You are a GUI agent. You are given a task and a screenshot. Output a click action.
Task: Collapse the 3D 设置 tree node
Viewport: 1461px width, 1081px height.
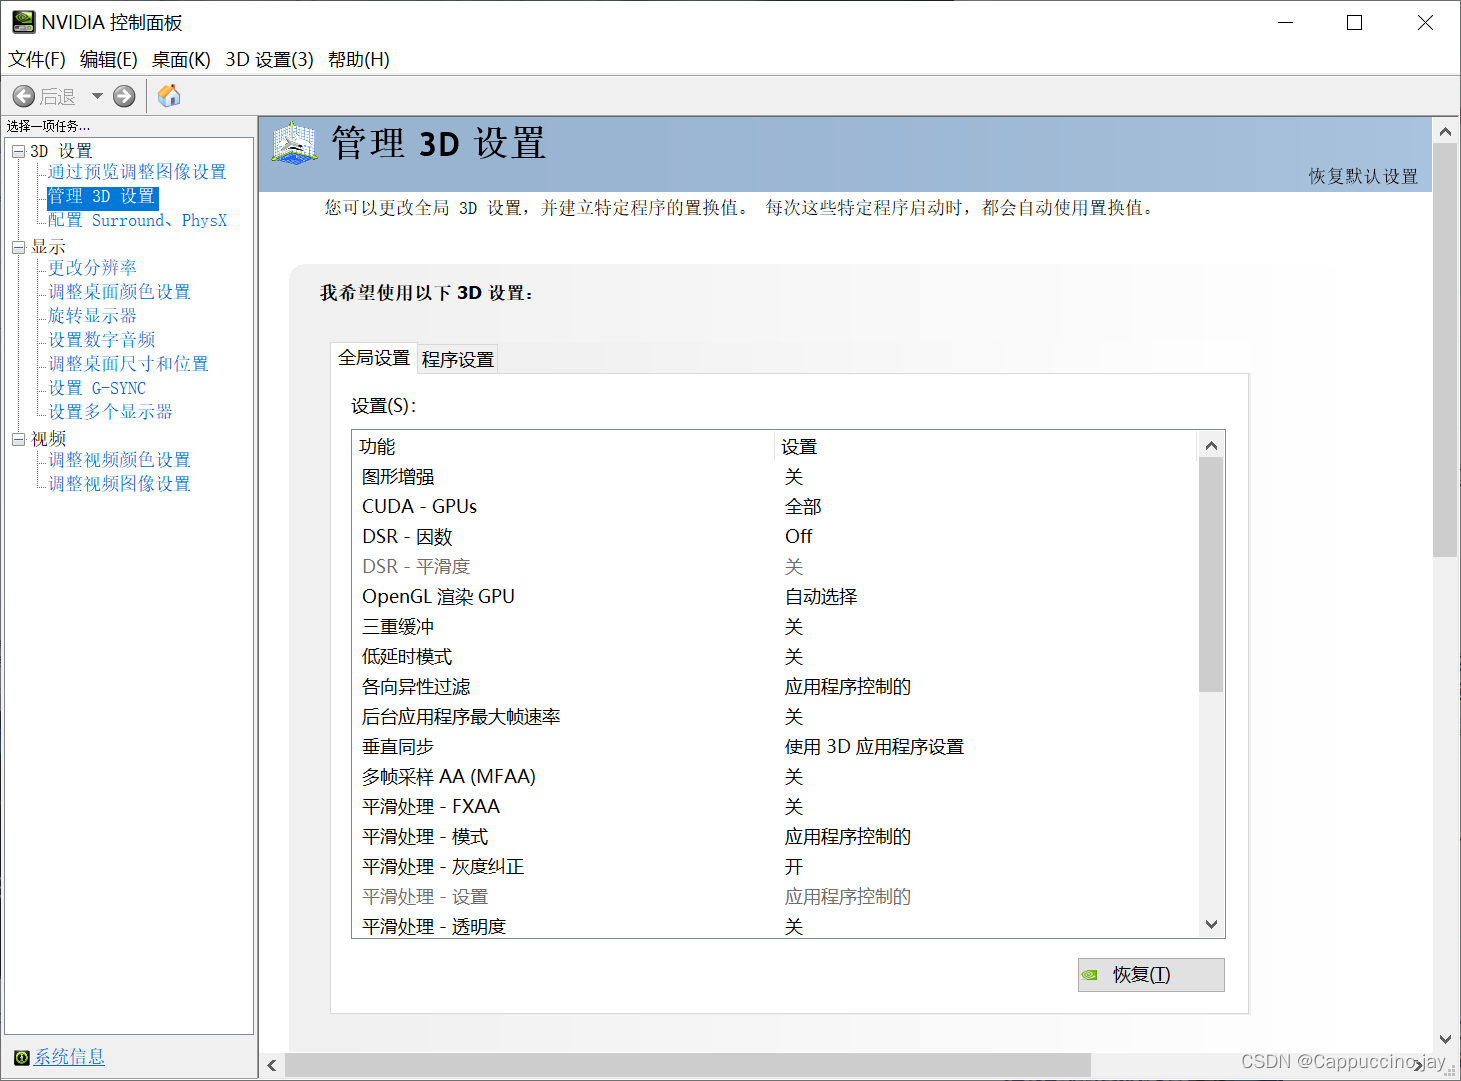click(x=18, y=151)
